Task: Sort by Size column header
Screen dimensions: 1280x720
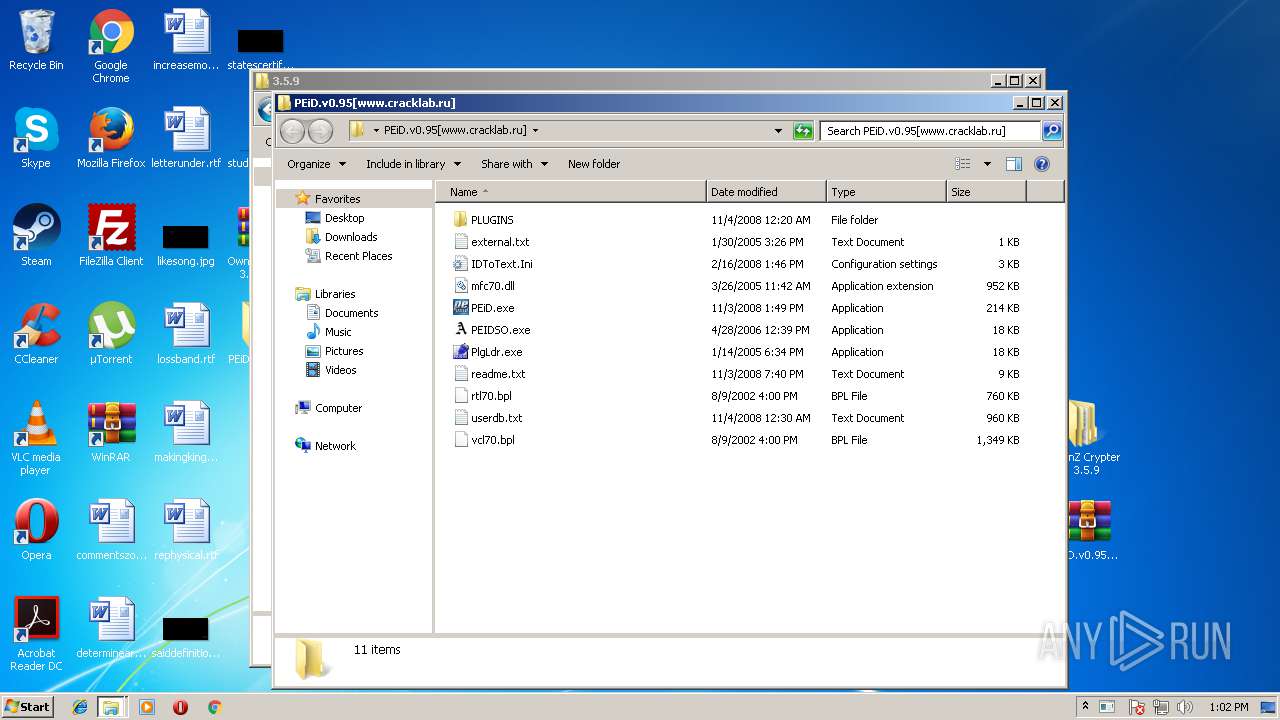Action: [986, 192]
